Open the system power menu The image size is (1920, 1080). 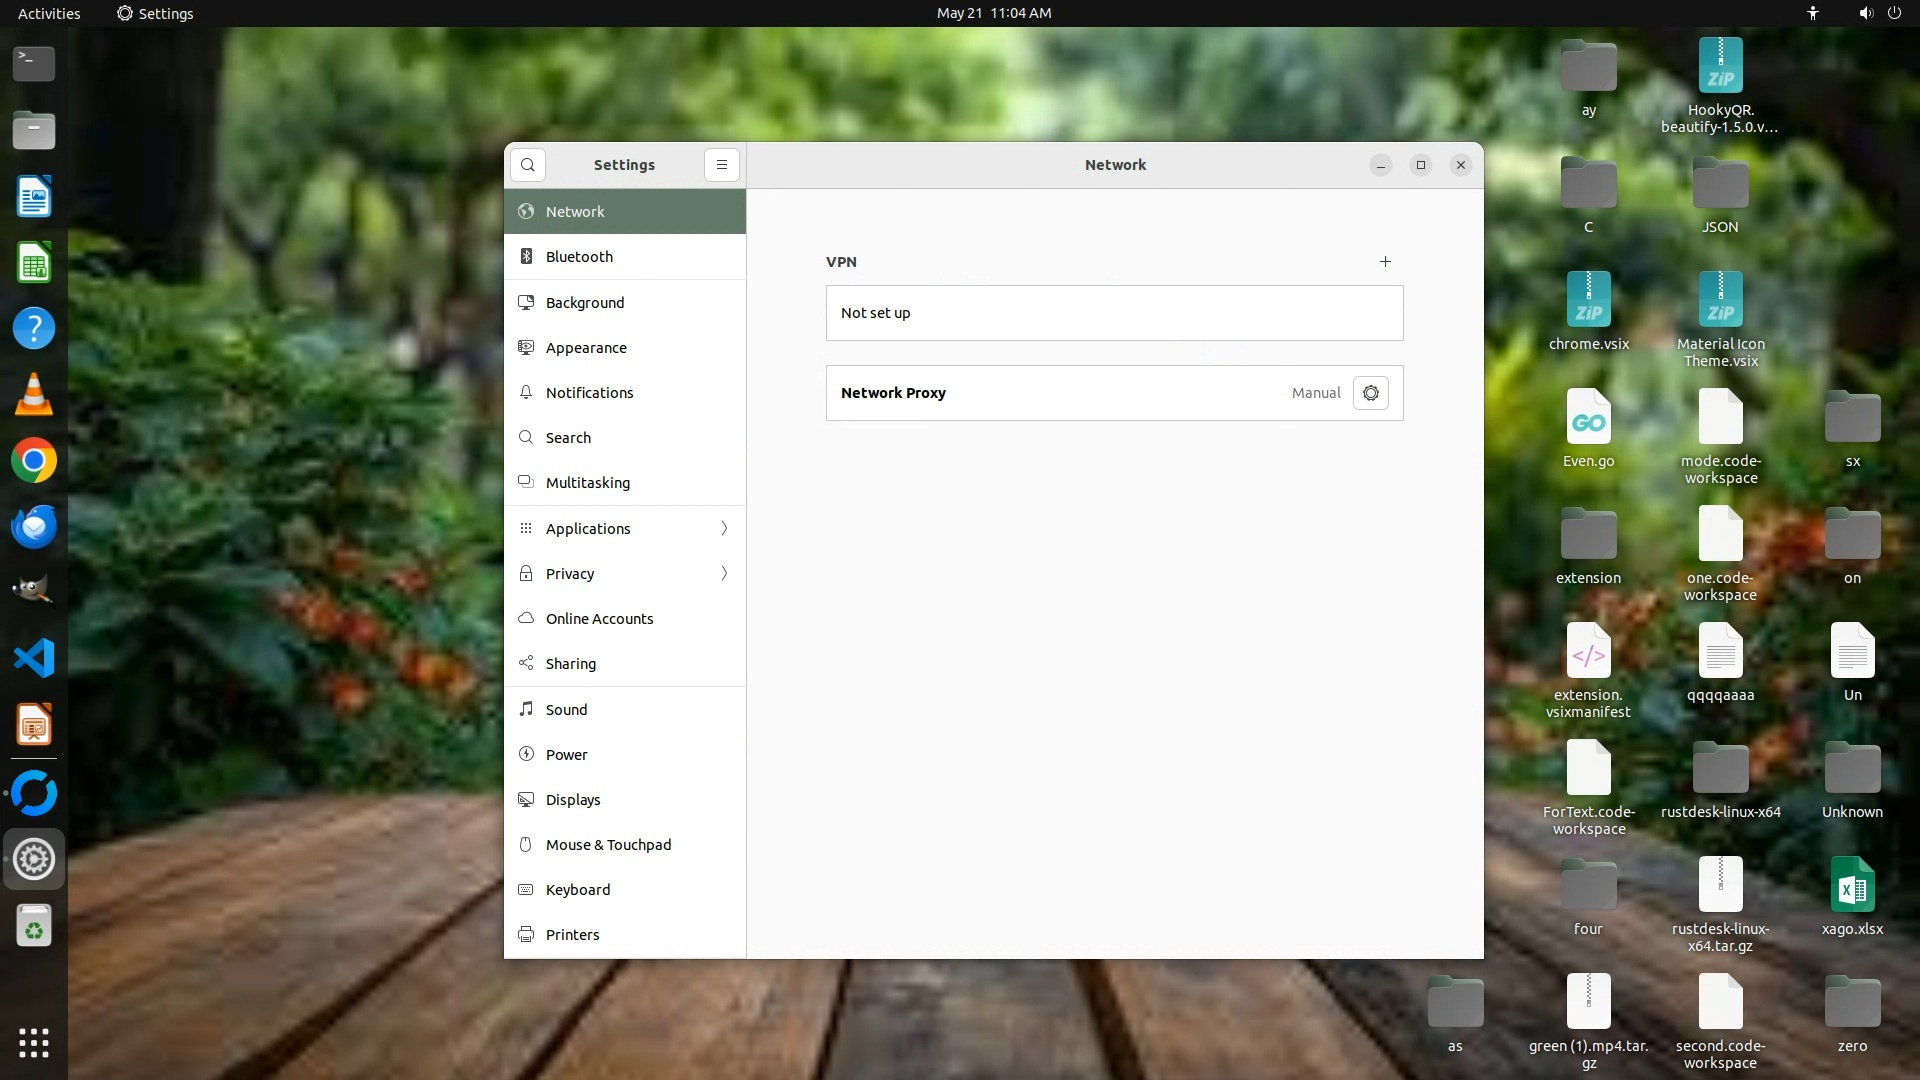(1894, 13)
